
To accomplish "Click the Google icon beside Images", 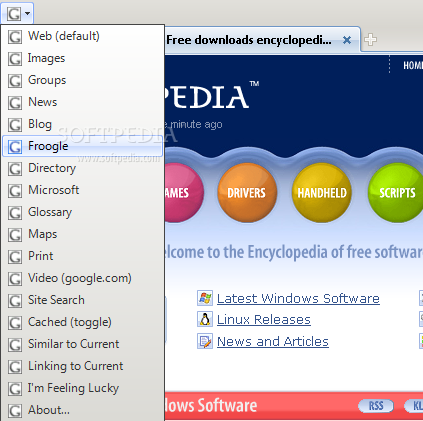I will click(15, 59).
